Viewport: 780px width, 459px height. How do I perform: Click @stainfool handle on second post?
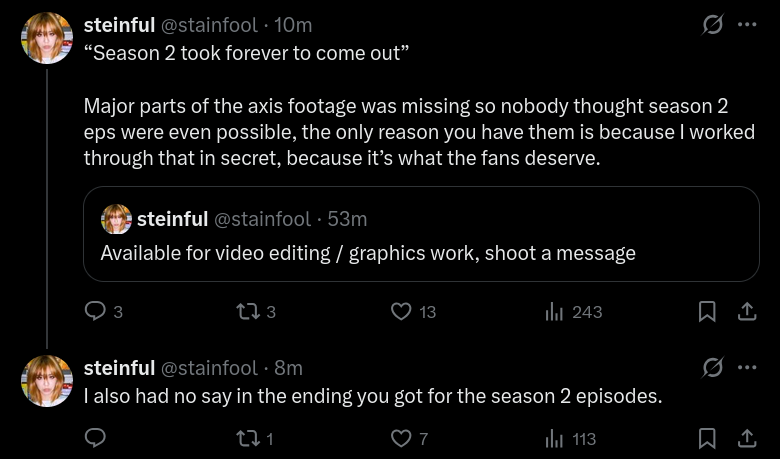click(208, 368)
